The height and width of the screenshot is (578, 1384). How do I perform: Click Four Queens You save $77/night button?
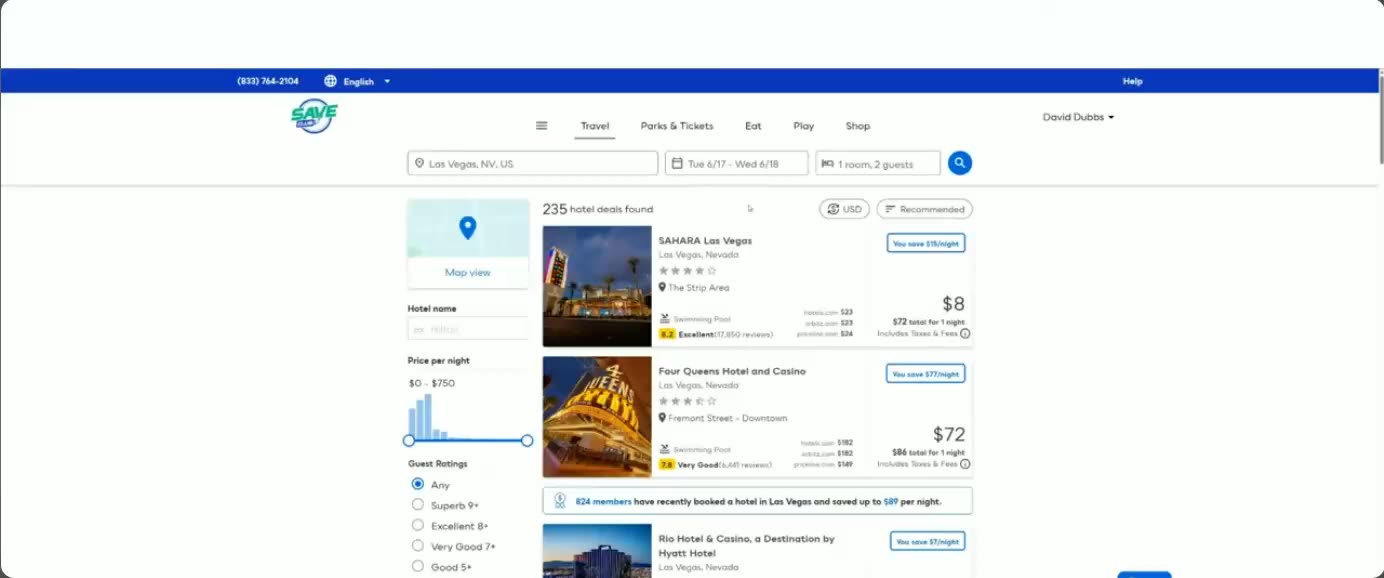pyautogui.click(x=926, y=373)
